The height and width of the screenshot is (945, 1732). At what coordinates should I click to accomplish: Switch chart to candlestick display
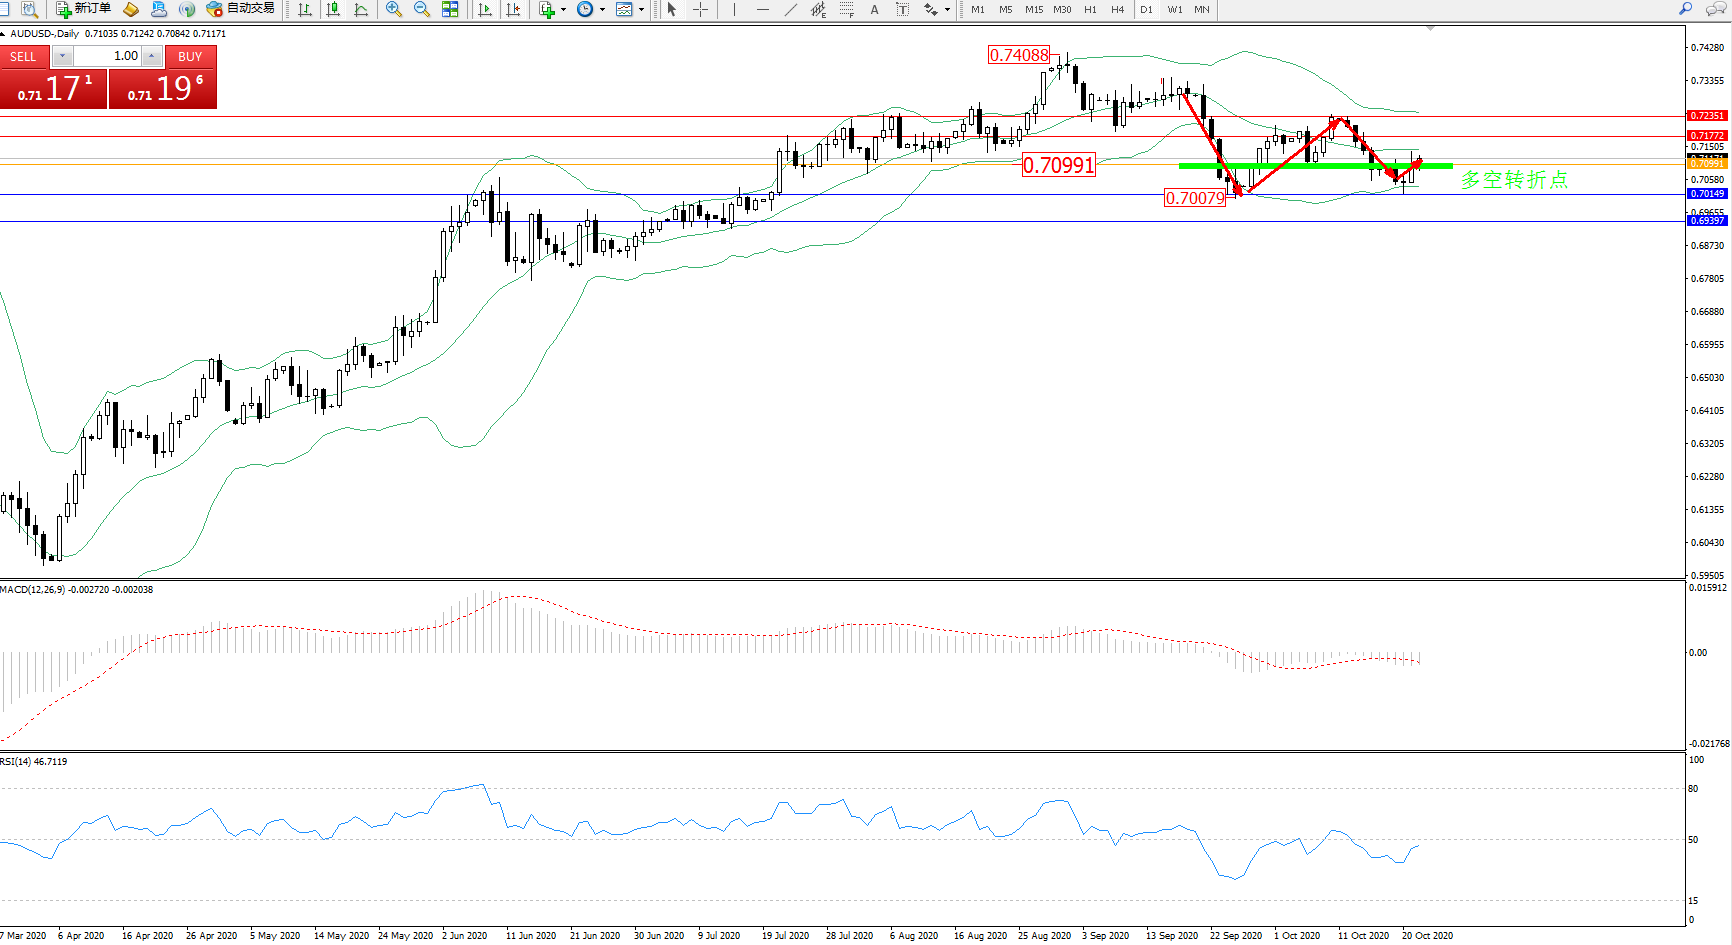click(x=333, y=9)
